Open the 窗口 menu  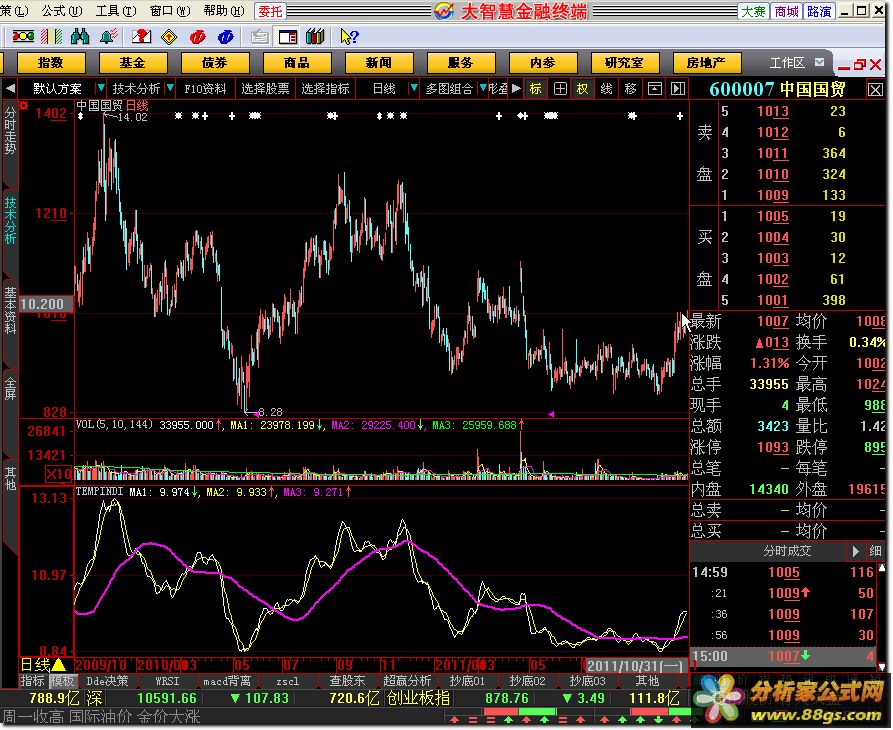(170, 11)
